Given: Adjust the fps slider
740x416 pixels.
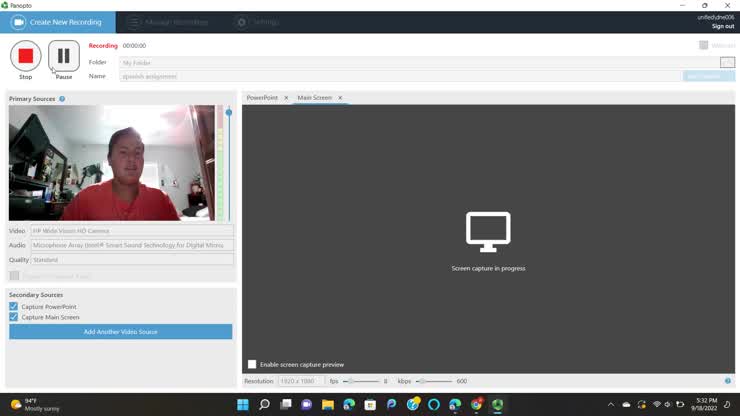Looking at the screenshot, I should pyautogui.click(x=351, y=381).
